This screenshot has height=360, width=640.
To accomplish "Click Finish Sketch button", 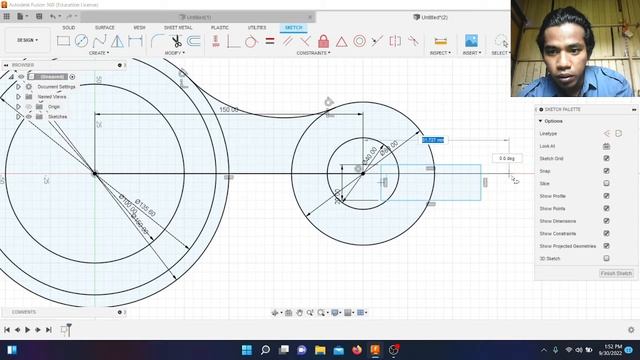I will 616,273.
